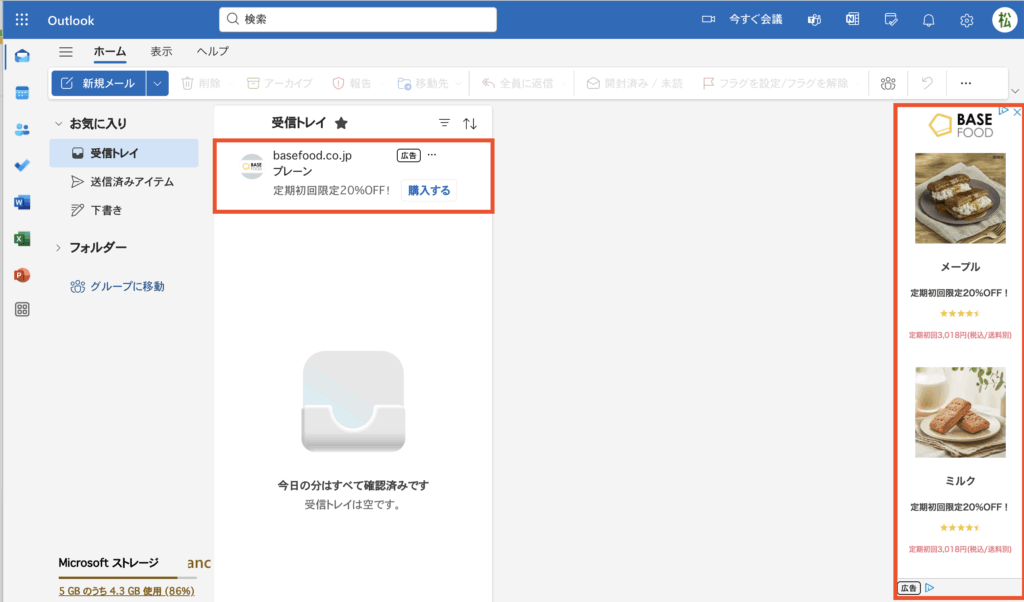Toggle 開封済み / 未読 status
The height and width of the screenshot is (602, 1024).
634,84
